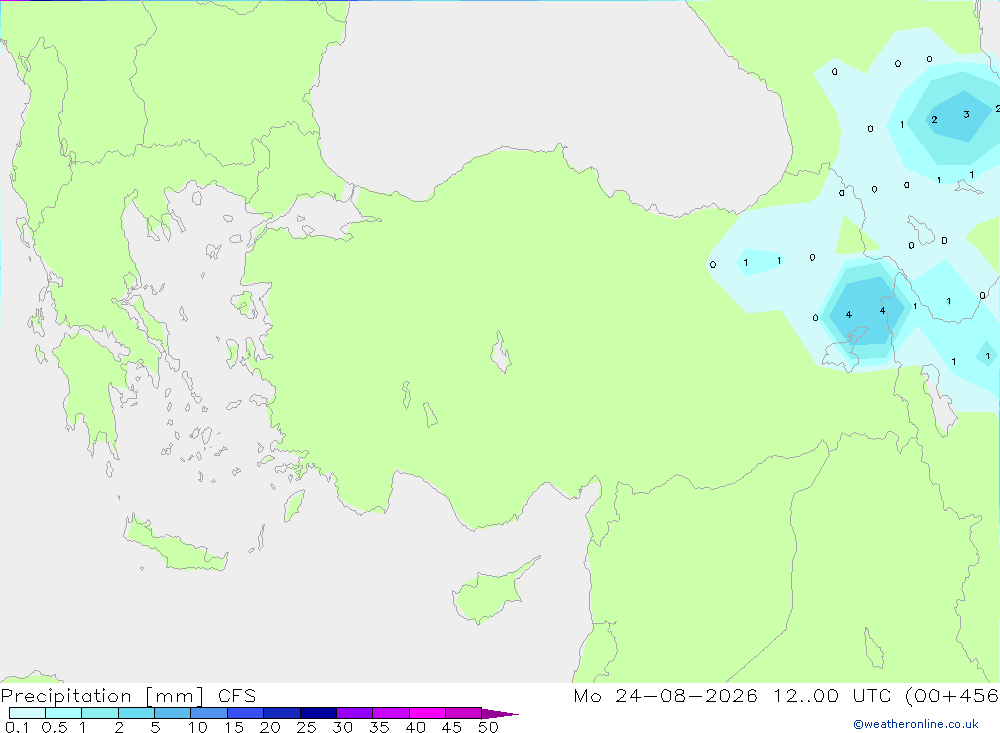Select the 20–25 mm legend color box

(281, 713)
